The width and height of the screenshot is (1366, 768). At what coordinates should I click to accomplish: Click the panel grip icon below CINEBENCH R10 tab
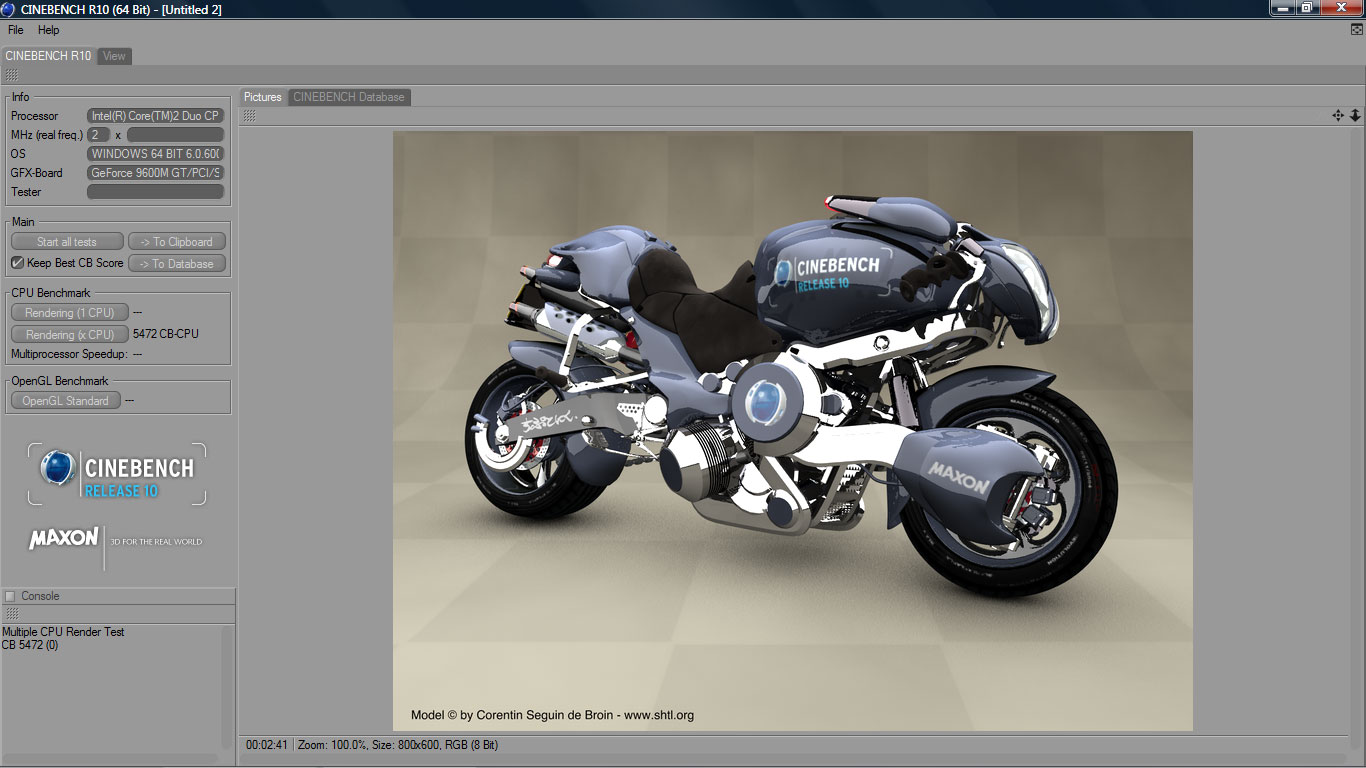coord(11,75)
